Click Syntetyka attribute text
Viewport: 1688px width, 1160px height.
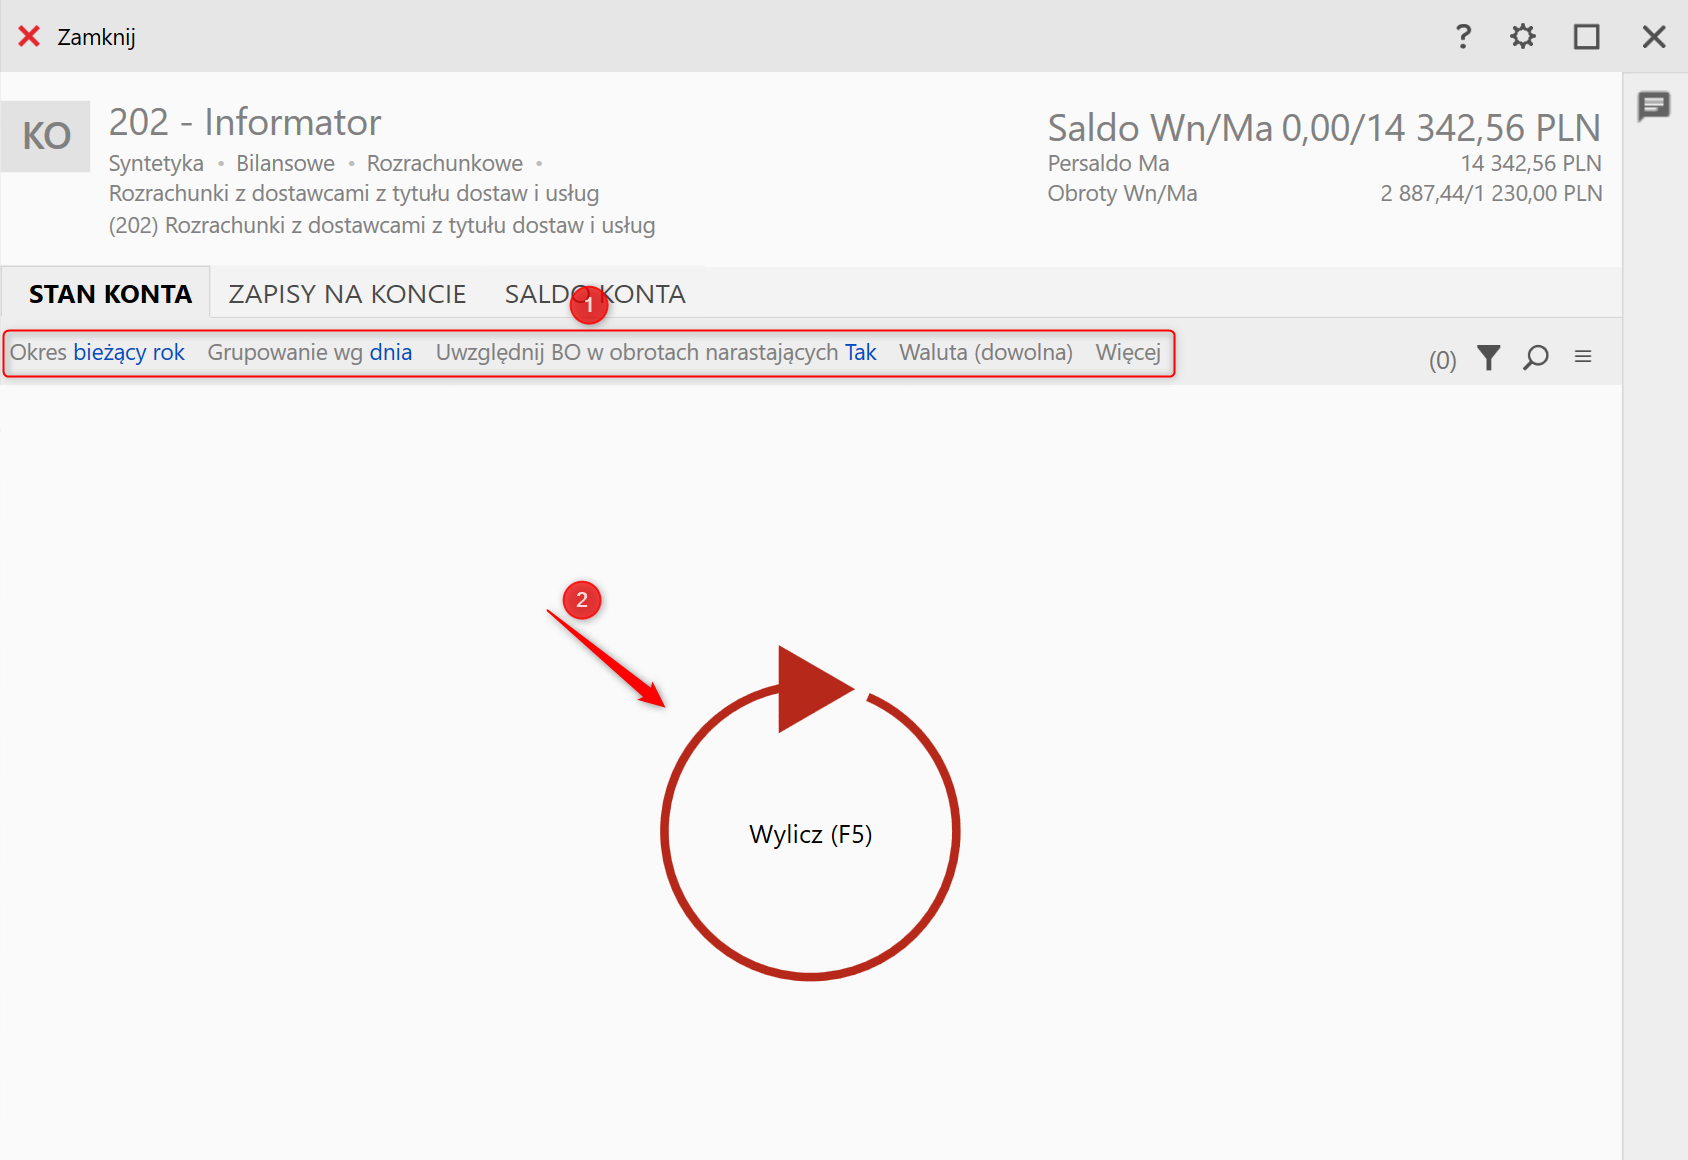[x=156, y=163]
